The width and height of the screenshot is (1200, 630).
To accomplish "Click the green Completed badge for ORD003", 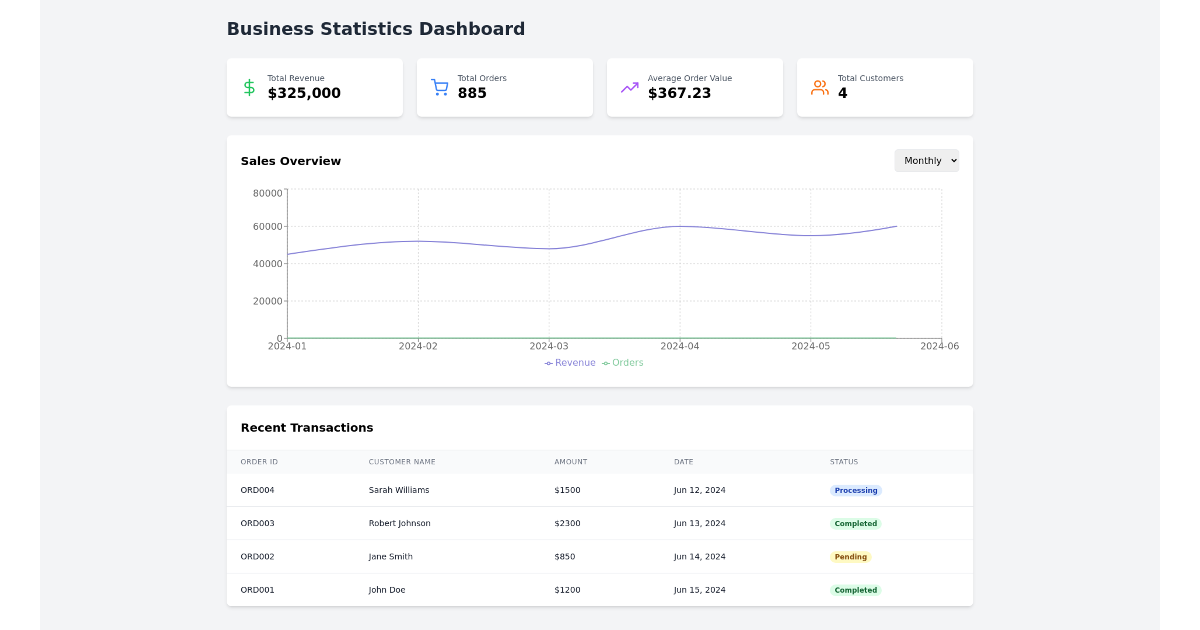I will pyautogui.click(x=855, y=523).
